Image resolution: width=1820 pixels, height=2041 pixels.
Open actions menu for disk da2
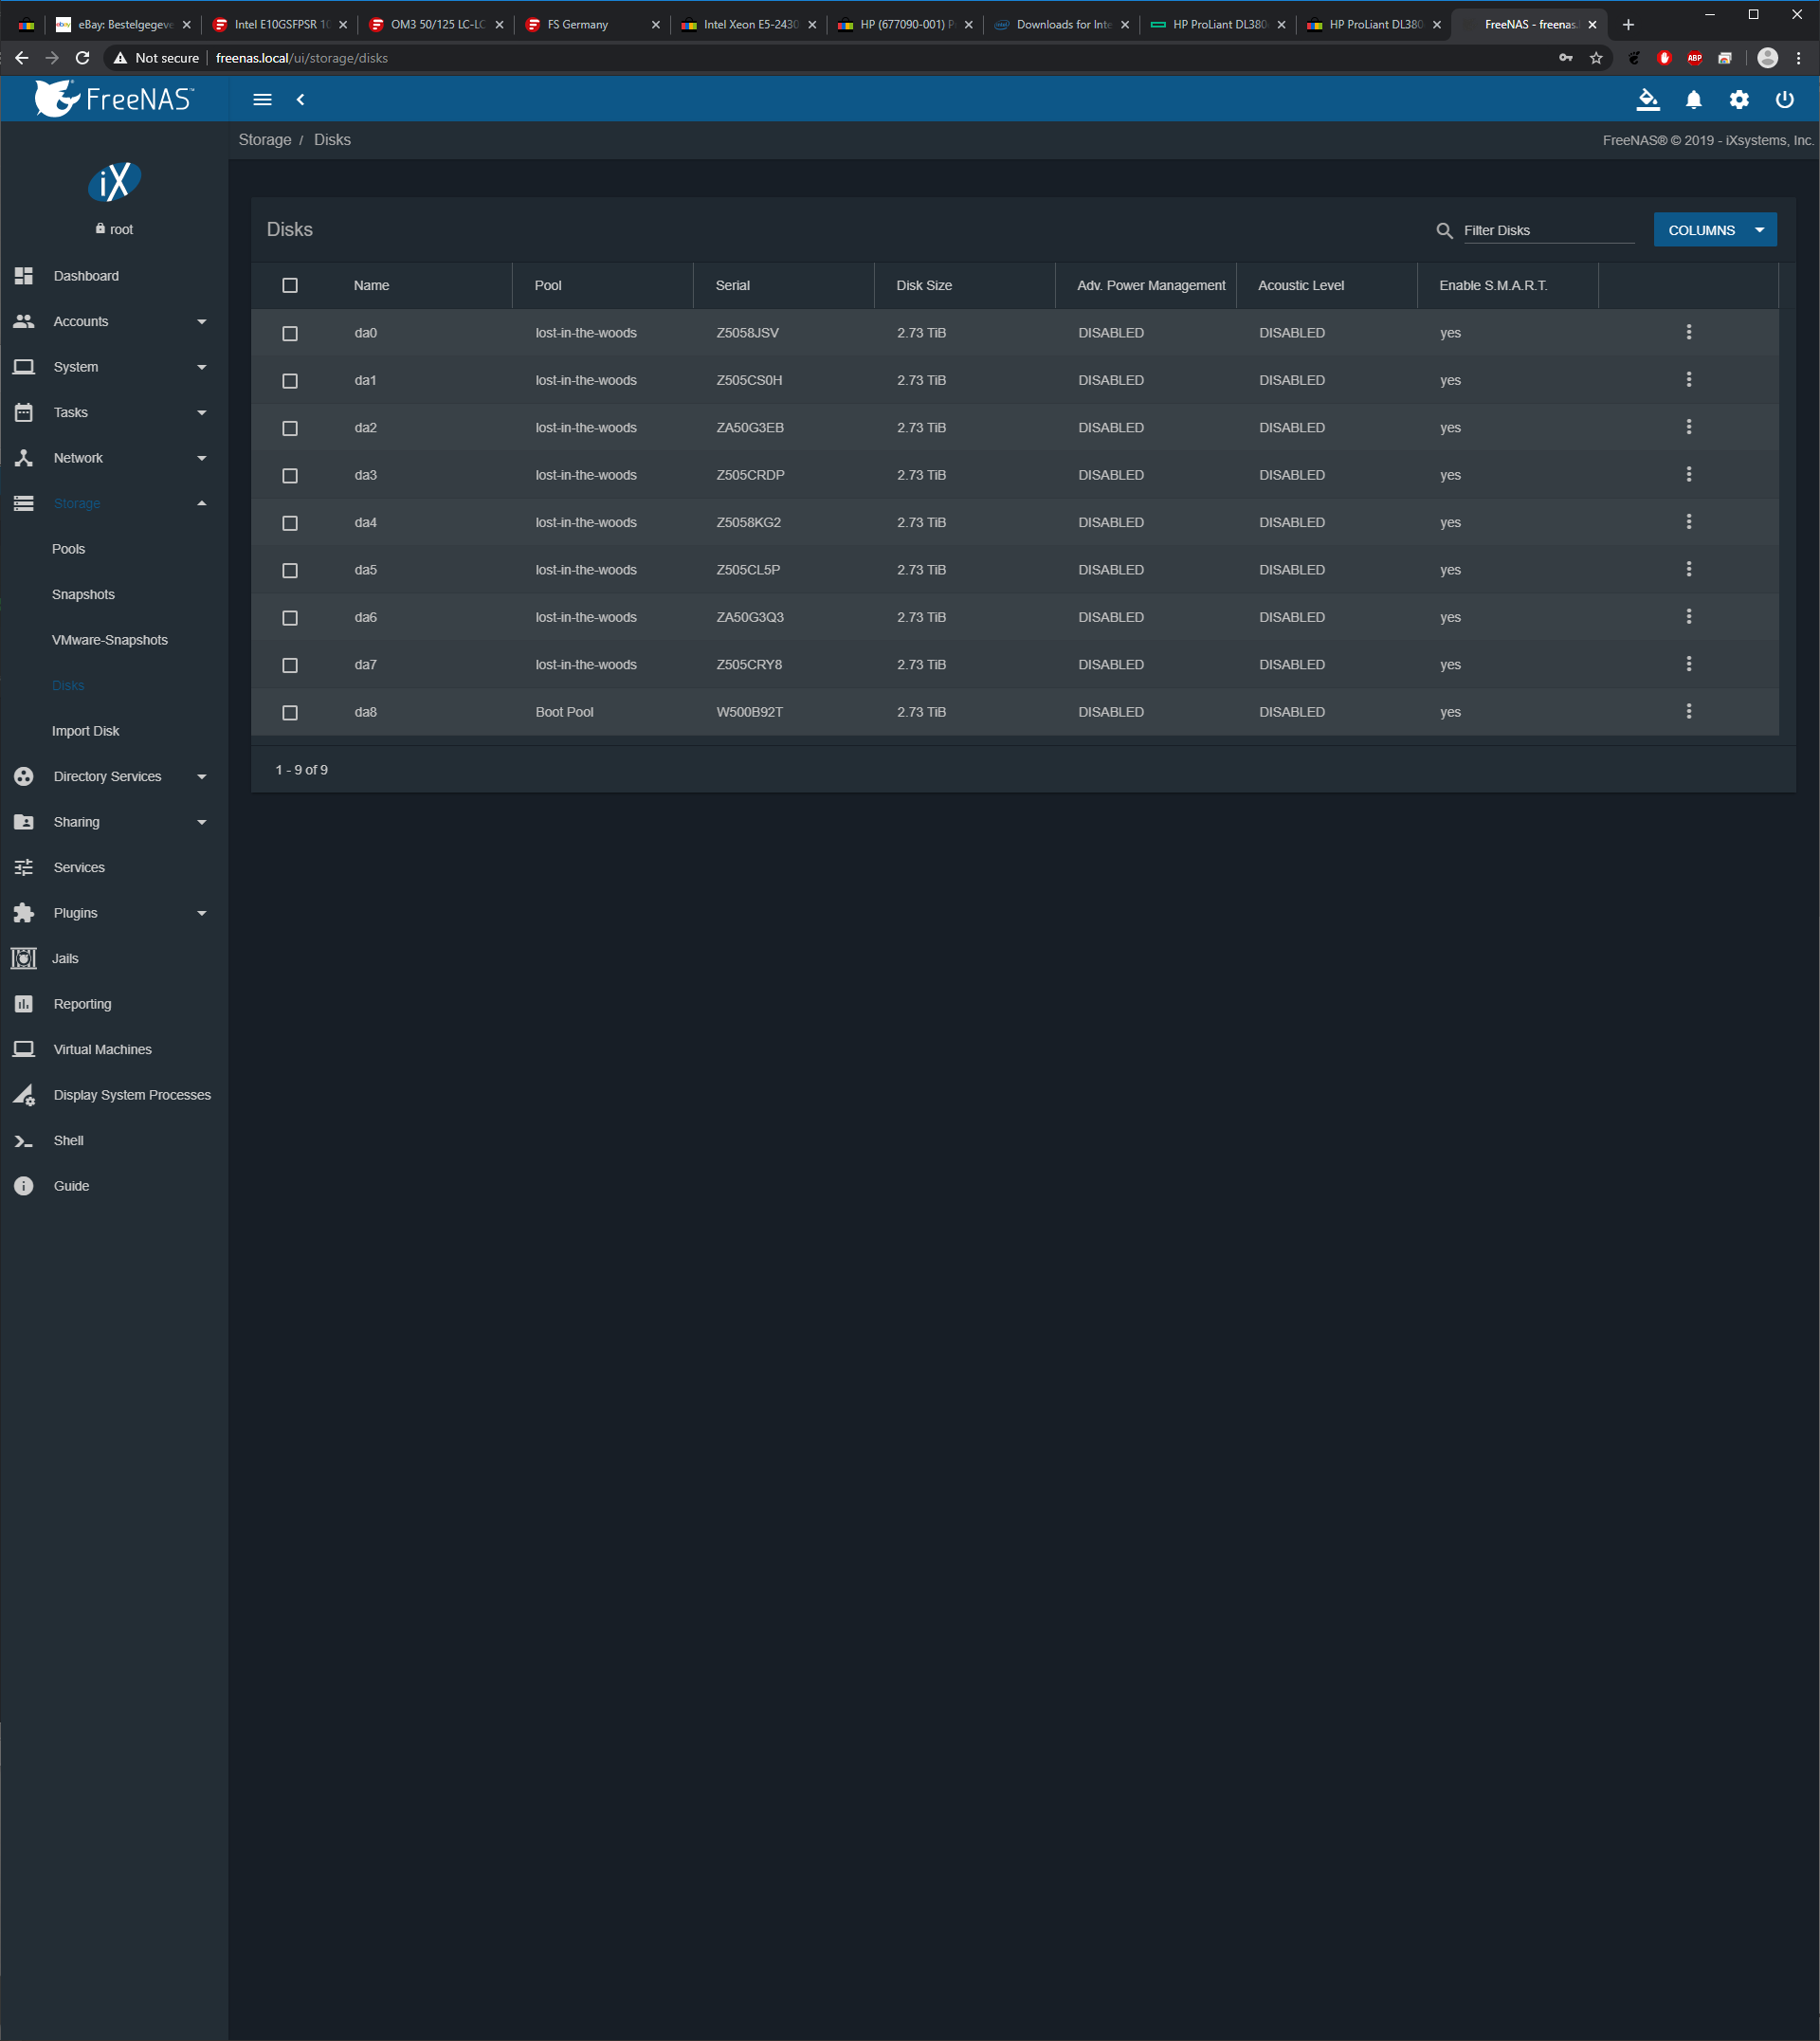(1689, 427)
